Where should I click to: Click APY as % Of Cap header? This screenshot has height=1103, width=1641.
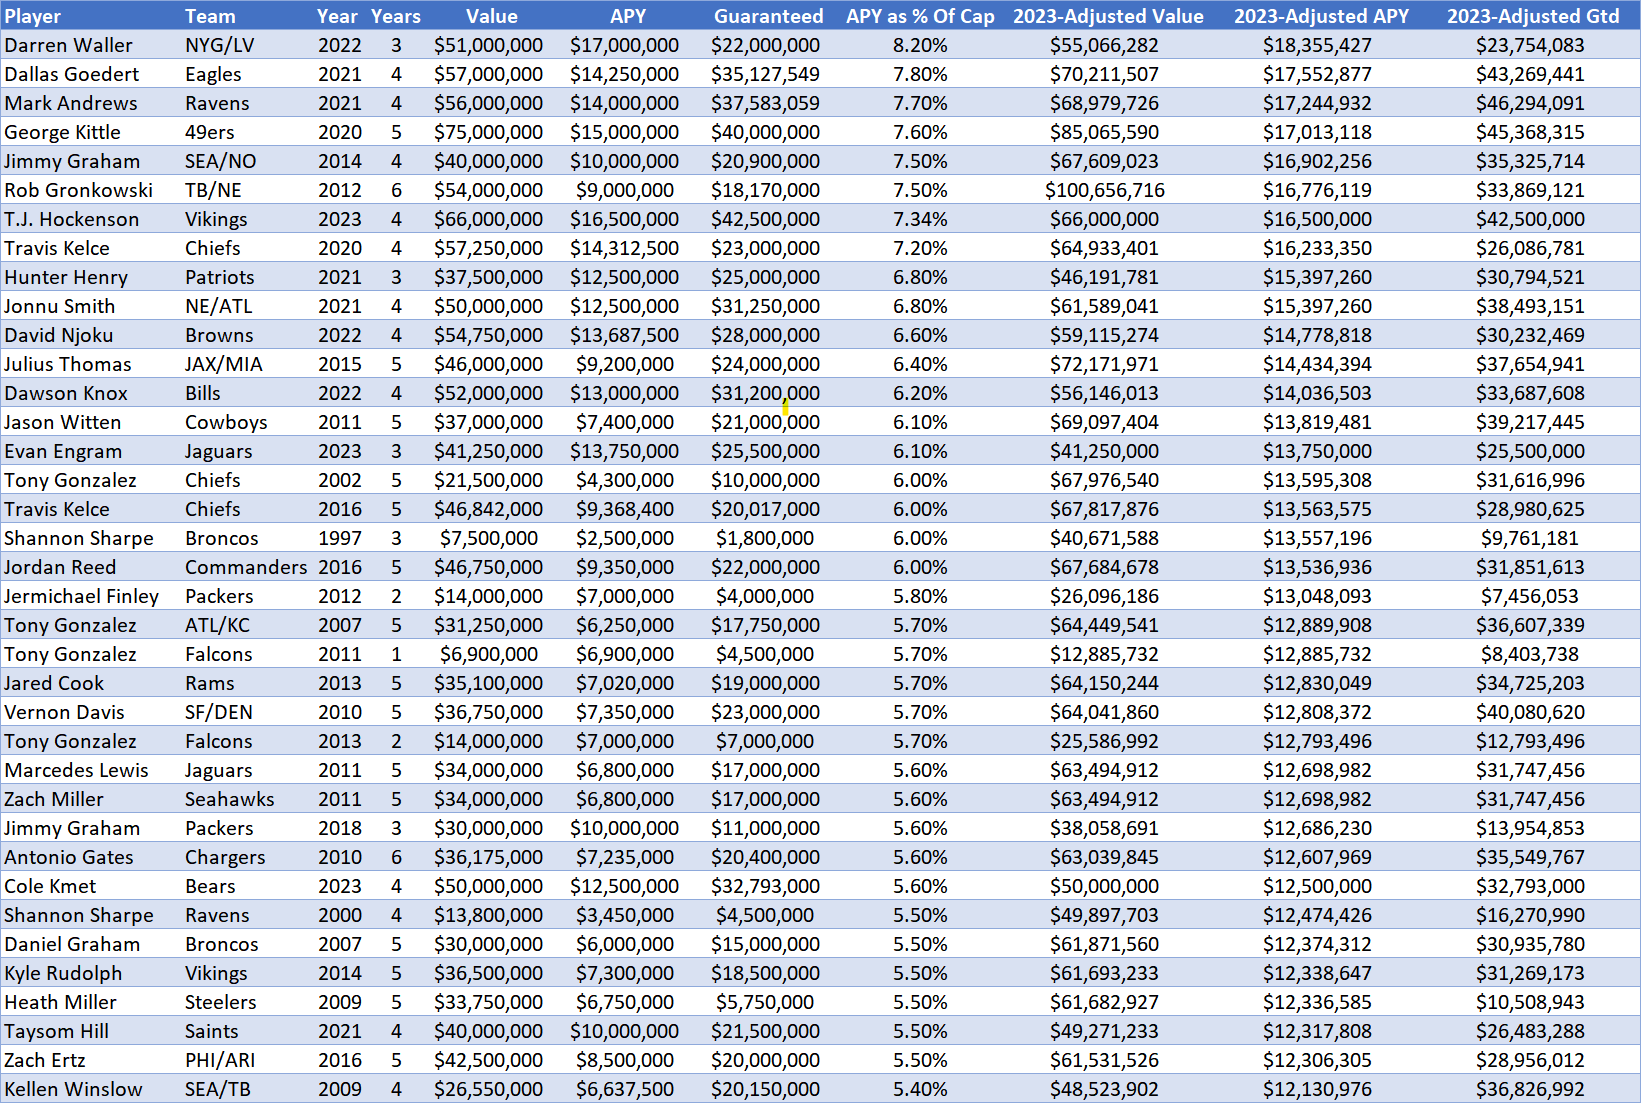click(920, 16)
